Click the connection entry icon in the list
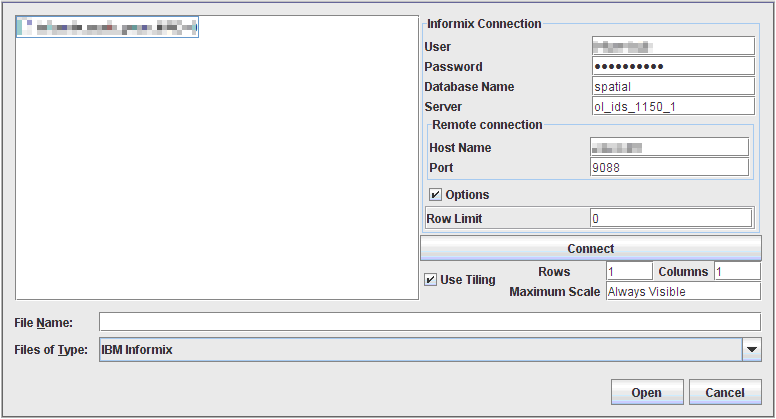 tap(26, 28)
